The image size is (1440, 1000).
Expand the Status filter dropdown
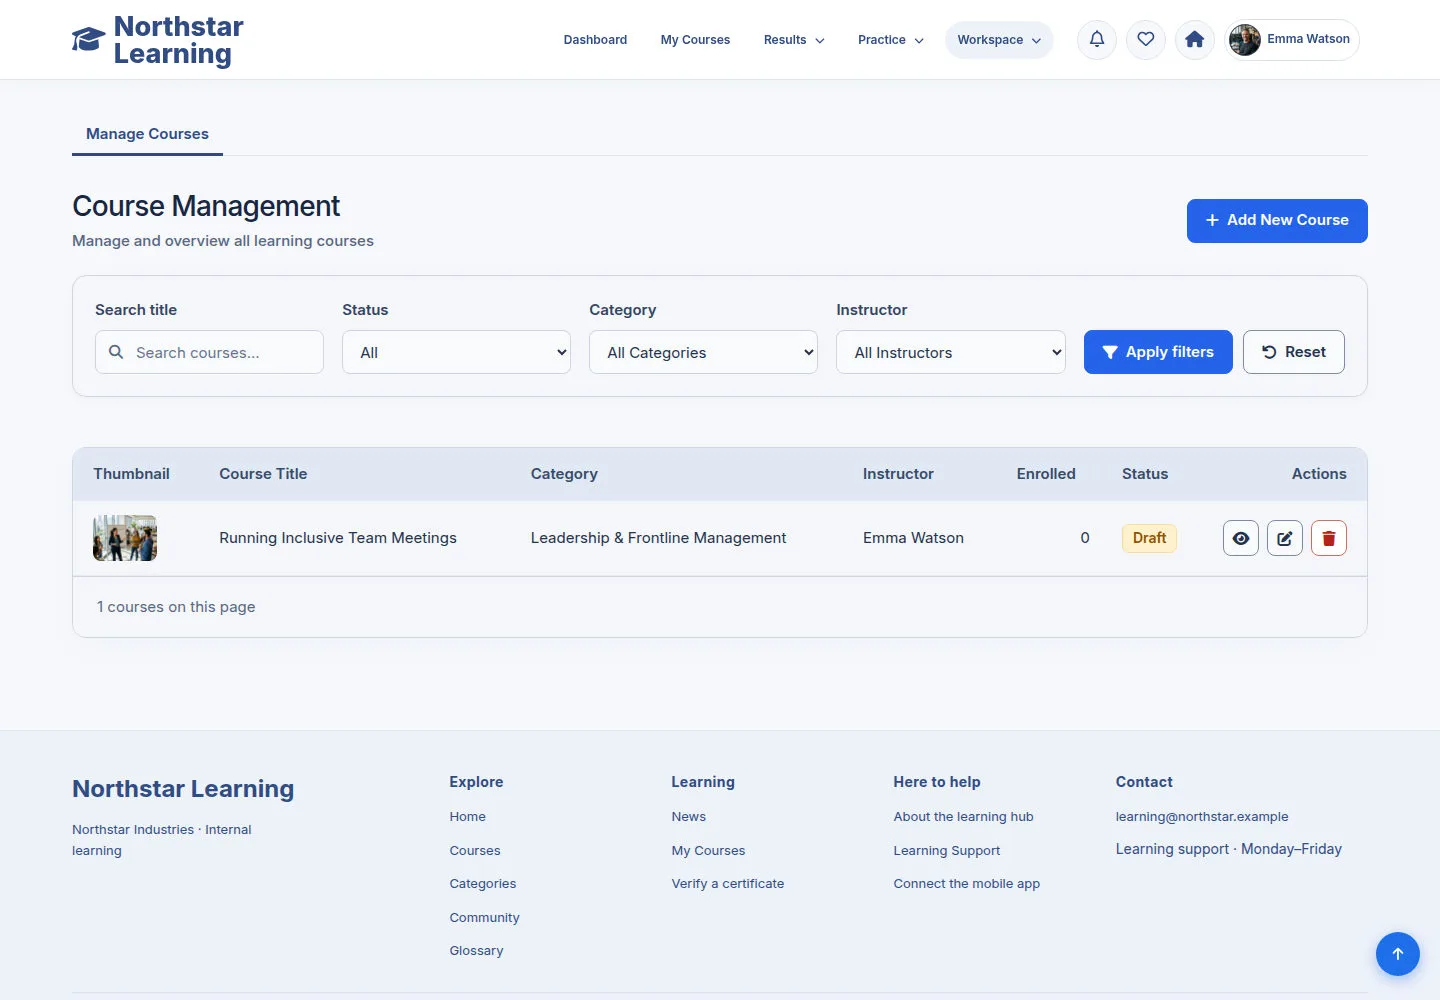[456, 352]
